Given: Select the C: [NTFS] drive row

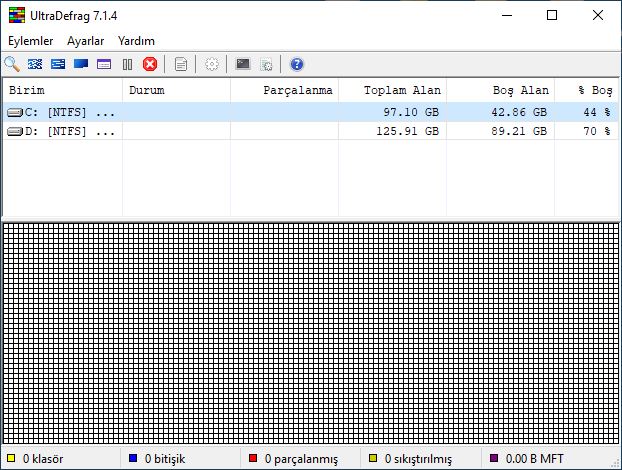Looking at the screenshot, I should coord(311,112).
